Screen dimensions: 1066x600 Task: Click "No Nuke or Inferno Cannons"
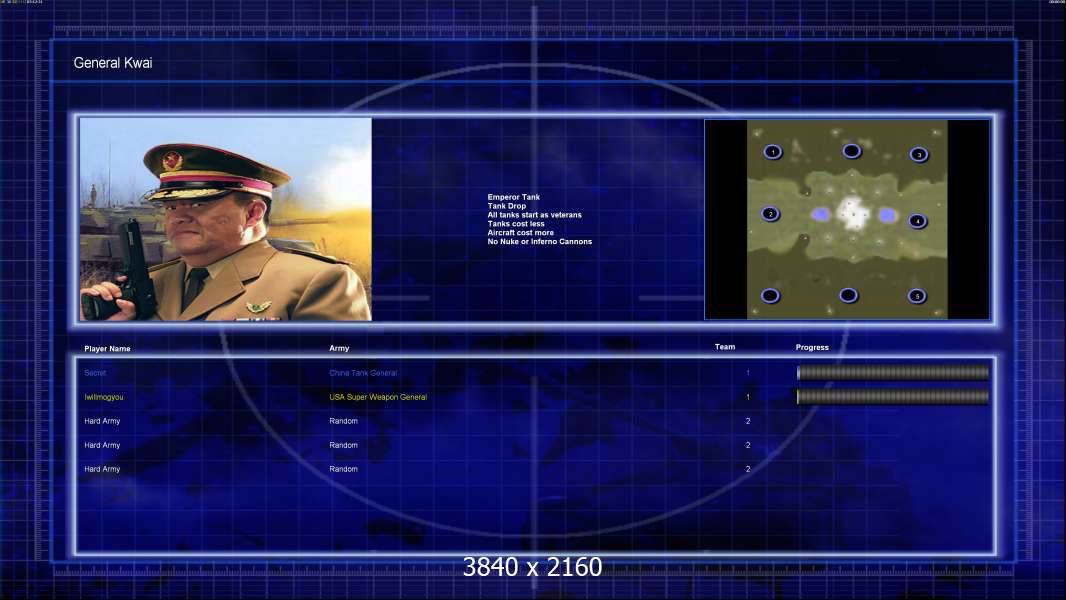[x=539, y=241]
